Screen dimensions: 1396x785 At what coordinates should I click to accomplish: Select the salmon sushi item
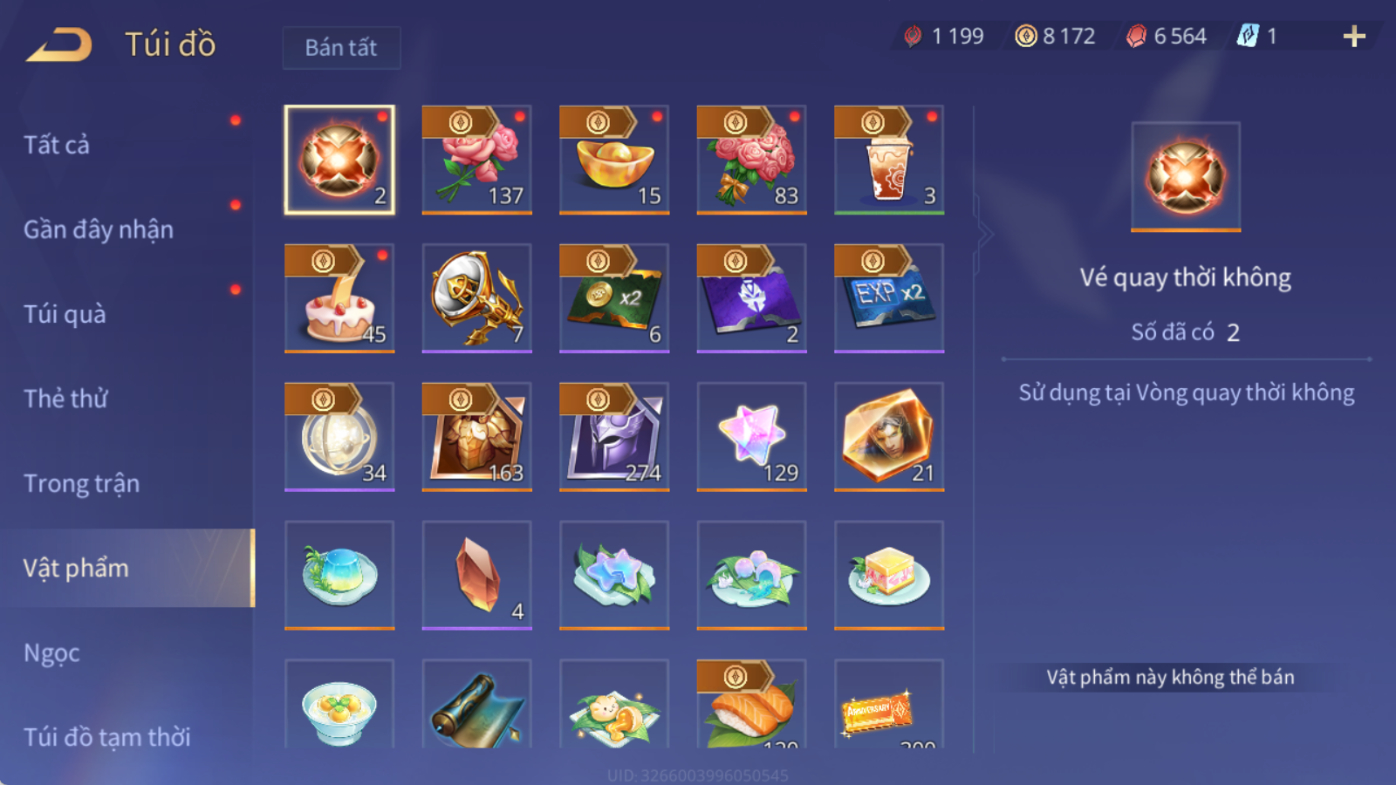coord(752,704)
